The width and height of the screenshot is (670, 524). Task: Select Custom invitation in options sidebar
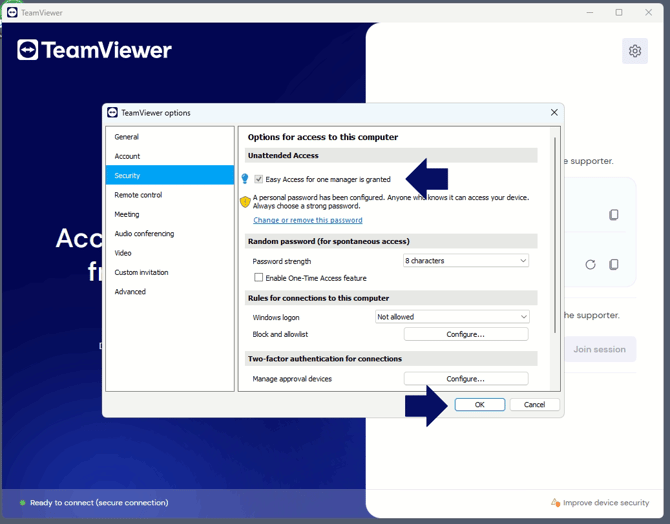coord(170,272)
